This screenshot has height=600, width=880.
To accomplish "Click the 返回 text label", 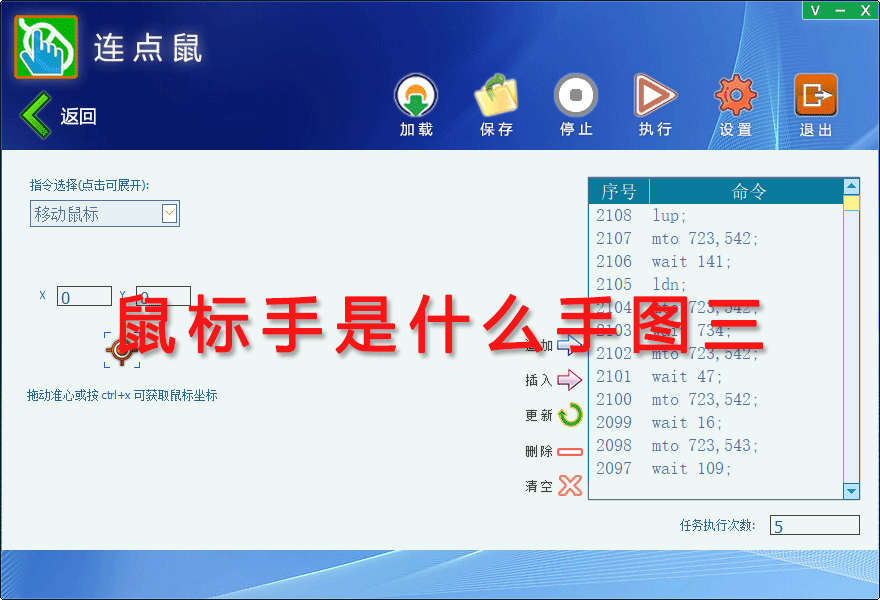I will pyautogui.click(x=79, y=116).
